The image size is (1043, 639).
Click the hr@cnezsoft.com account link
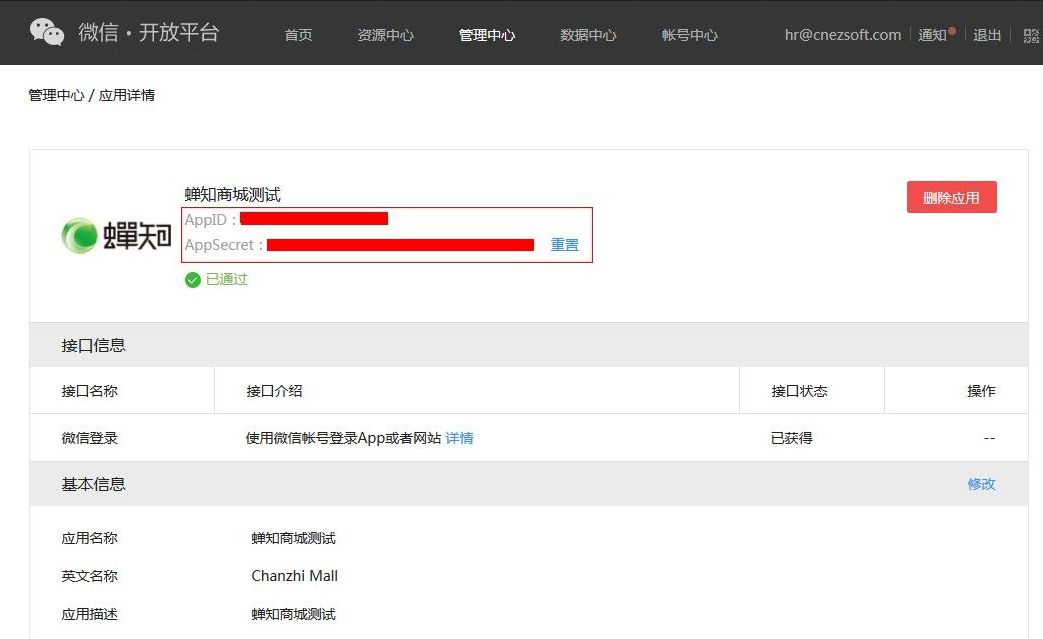843,35
